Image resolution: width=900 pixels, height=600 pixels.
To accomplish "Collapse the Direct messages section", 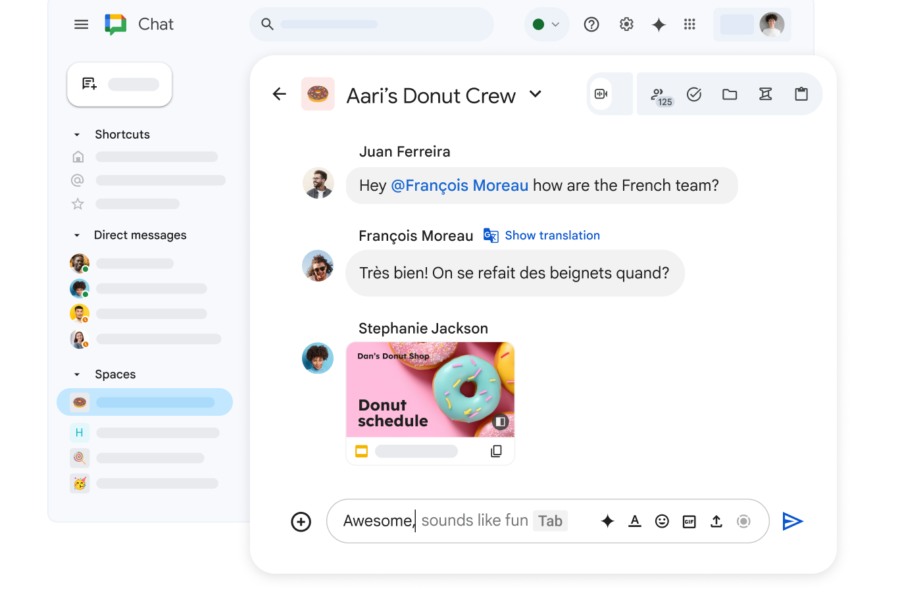I will (77, 235).
